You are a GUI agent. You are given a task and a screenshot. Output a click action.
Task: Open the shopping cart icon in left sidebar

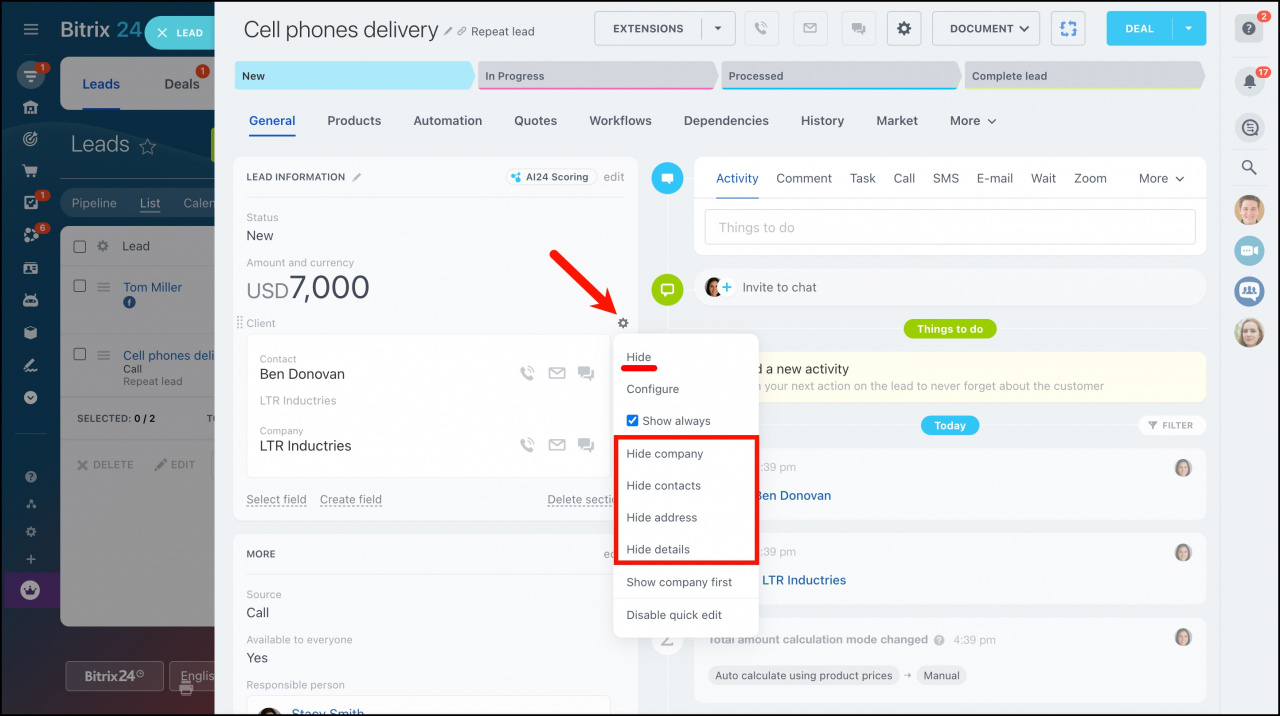pos(31,171)
